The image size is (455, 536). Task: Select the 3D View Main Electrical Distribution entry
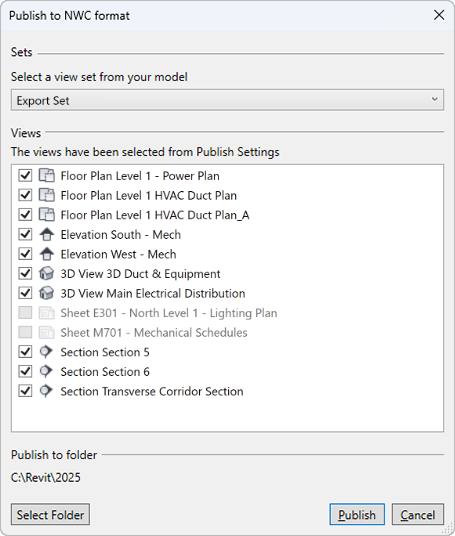(153, 293)
